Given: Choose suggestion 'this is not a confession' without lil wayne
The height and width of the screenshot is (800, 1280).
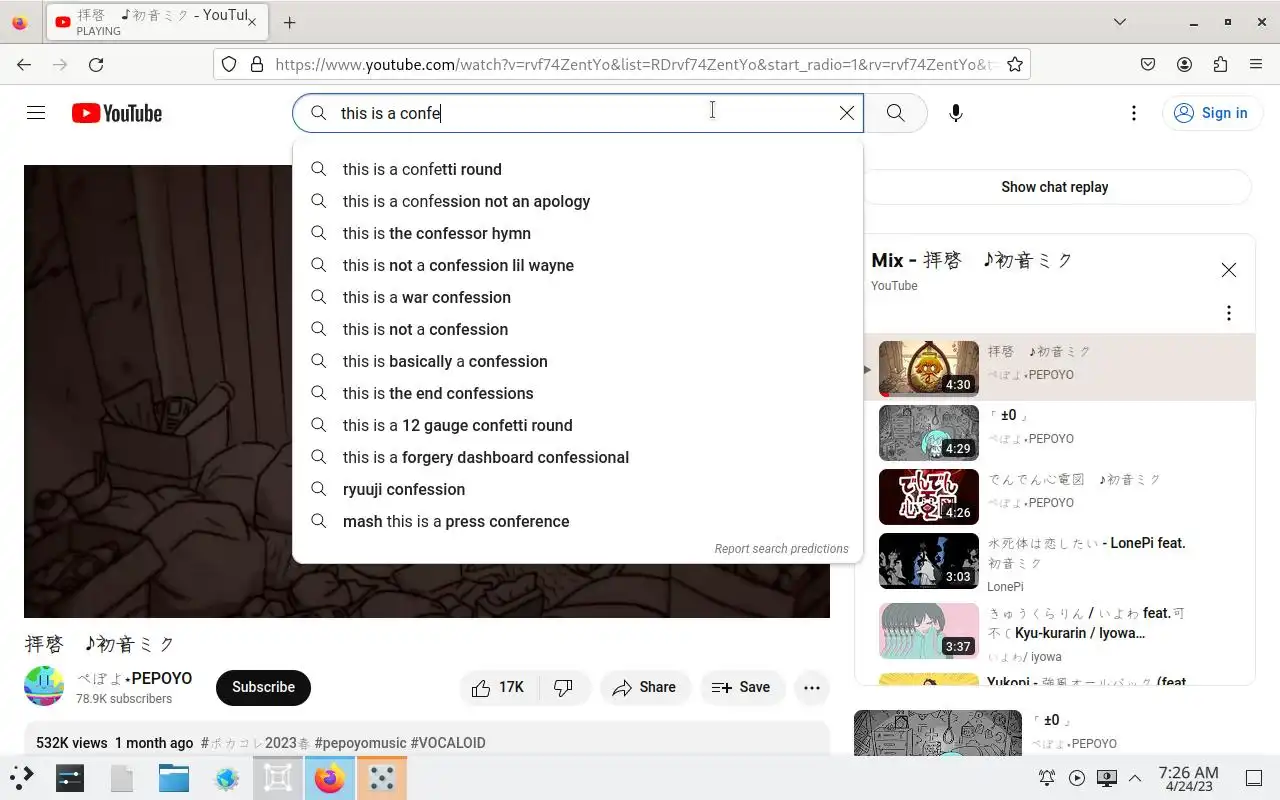Looking at the screenshot, I should tap(577, 329).
